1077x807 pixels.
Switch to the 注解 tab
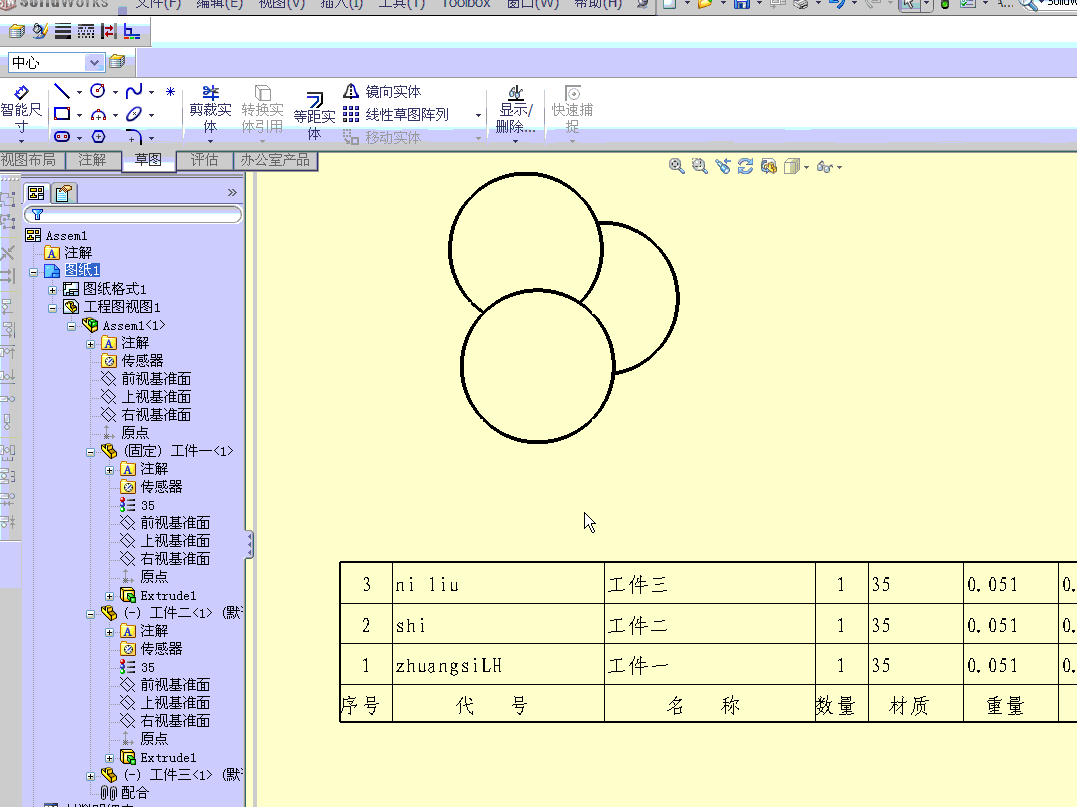(92, 160)
